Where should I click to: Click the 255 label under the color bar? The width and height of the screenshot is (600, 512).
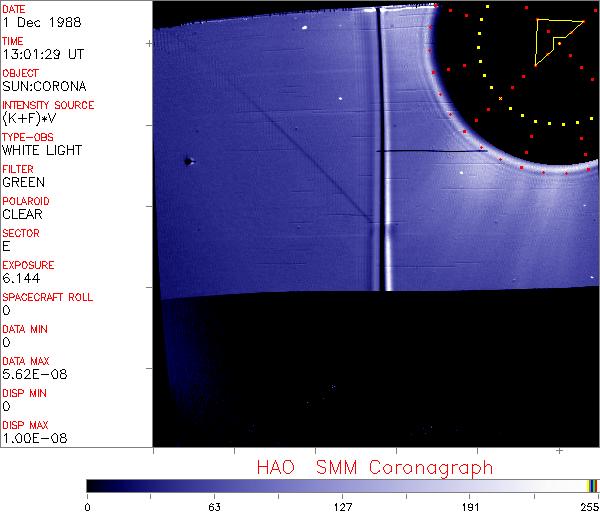pos(588,506)
